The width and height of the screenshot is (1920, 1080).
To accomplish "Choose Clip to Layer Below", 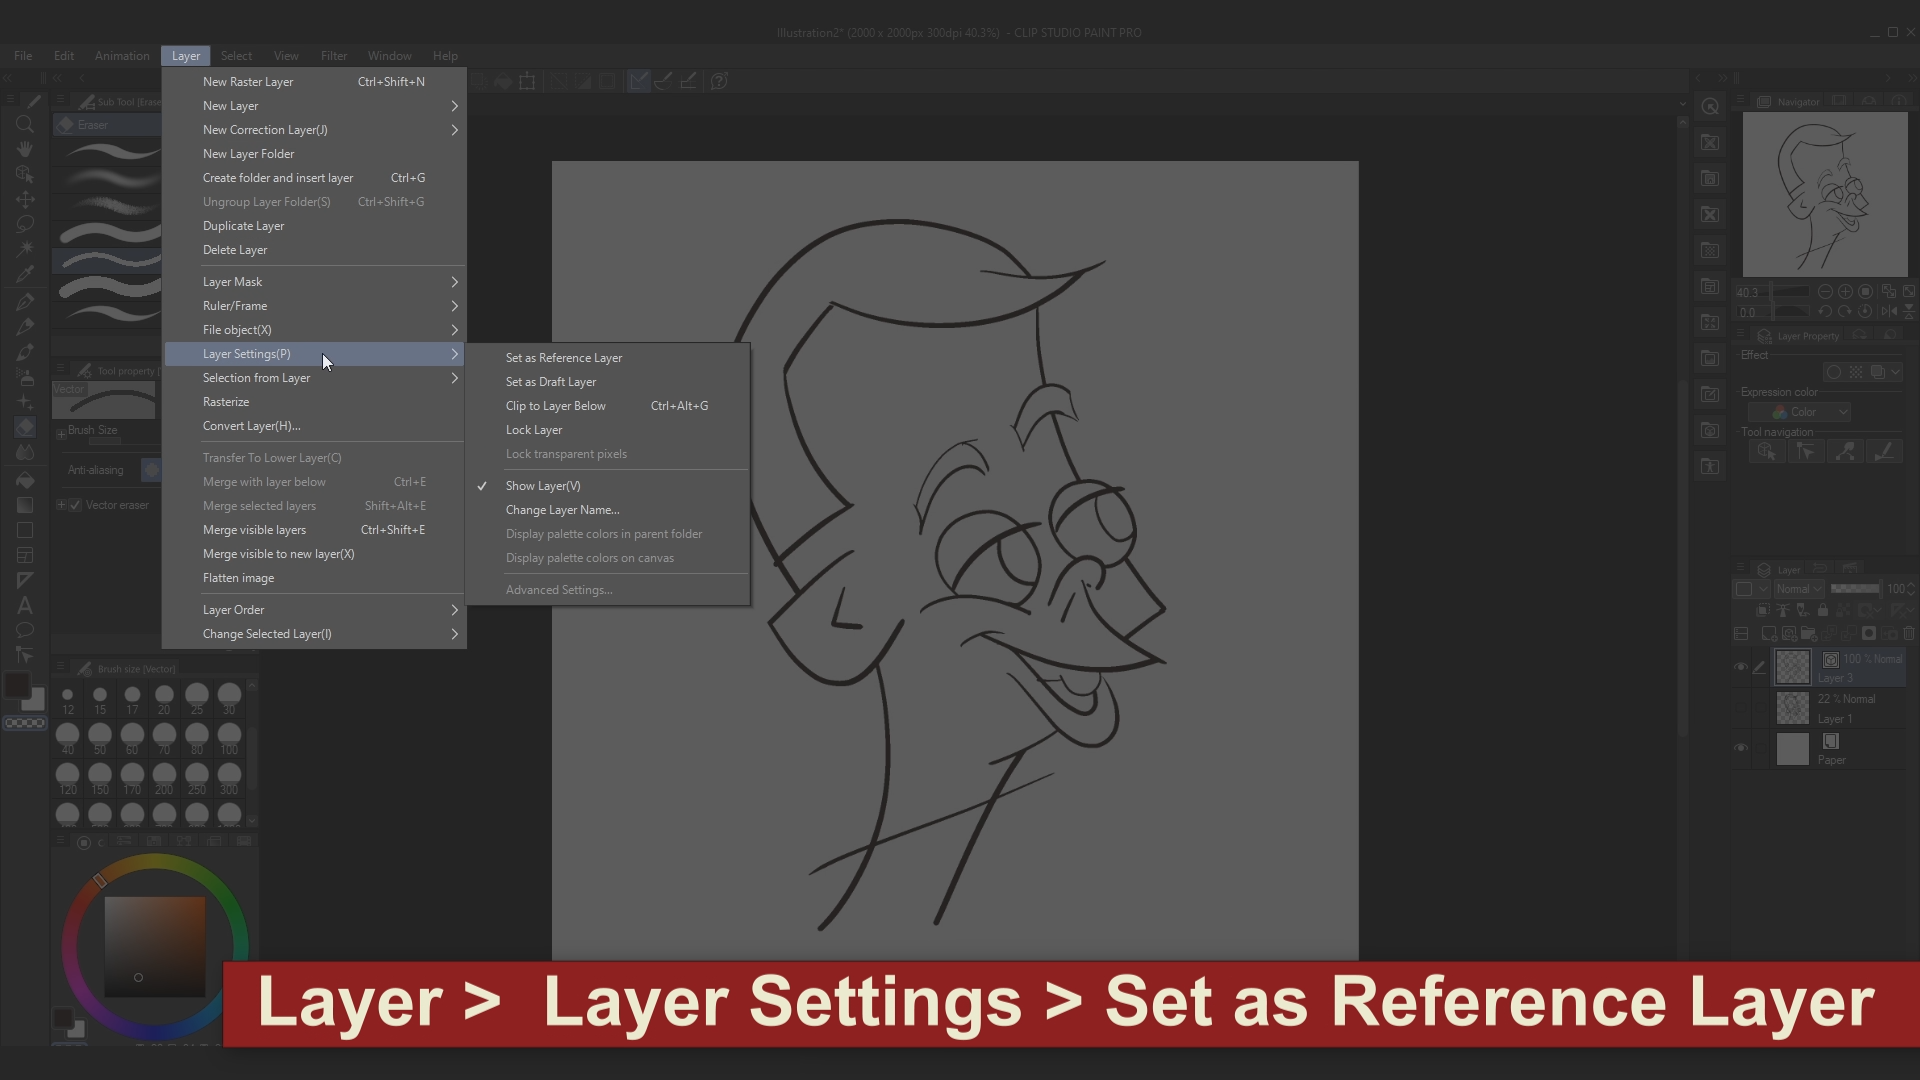I will click(x=608, y=406).
